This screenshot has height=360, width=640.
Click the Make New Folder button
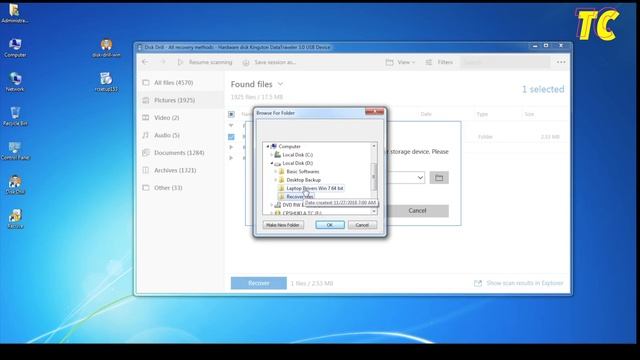pos(283,225)
